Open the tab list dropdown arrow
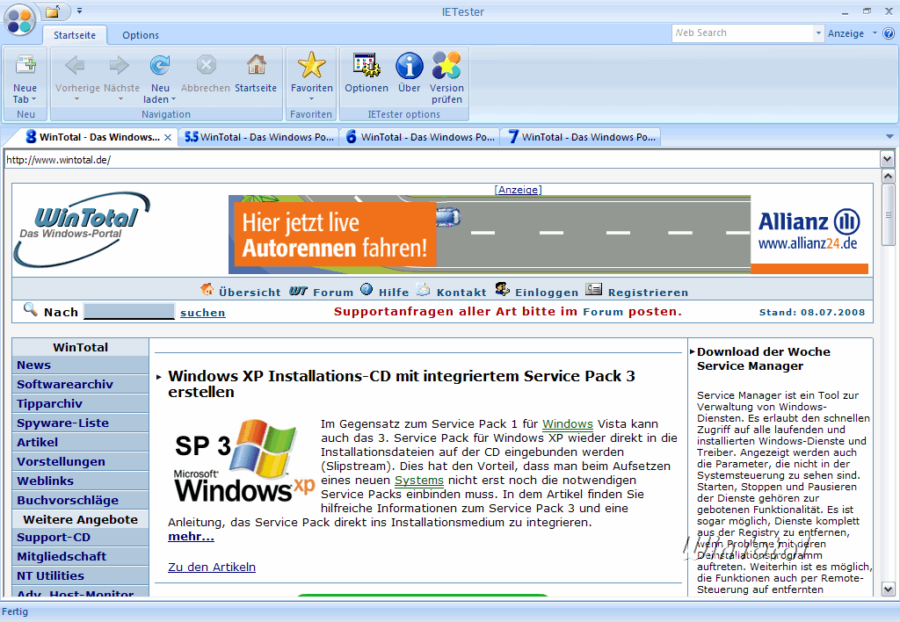900x622 pixels. pyautogui.click(x=889, y=137)
